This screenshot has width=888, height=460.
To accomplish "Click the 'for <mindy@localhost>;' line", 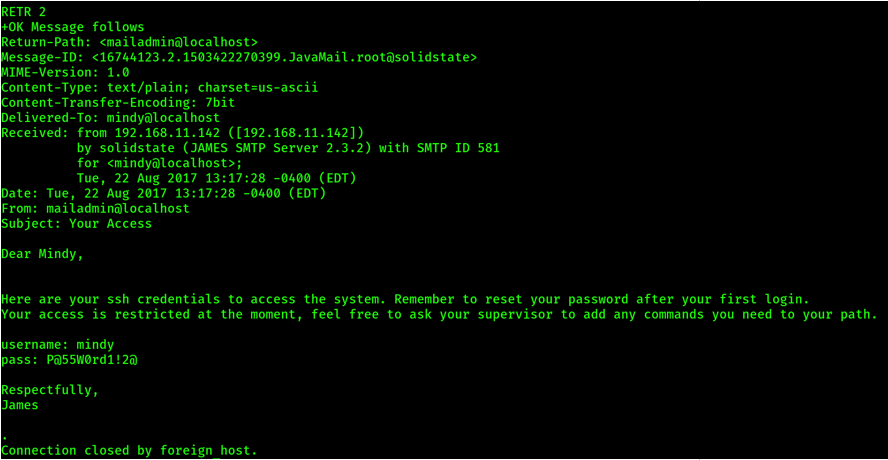I will pyautogui.click(x=159, y=163).
